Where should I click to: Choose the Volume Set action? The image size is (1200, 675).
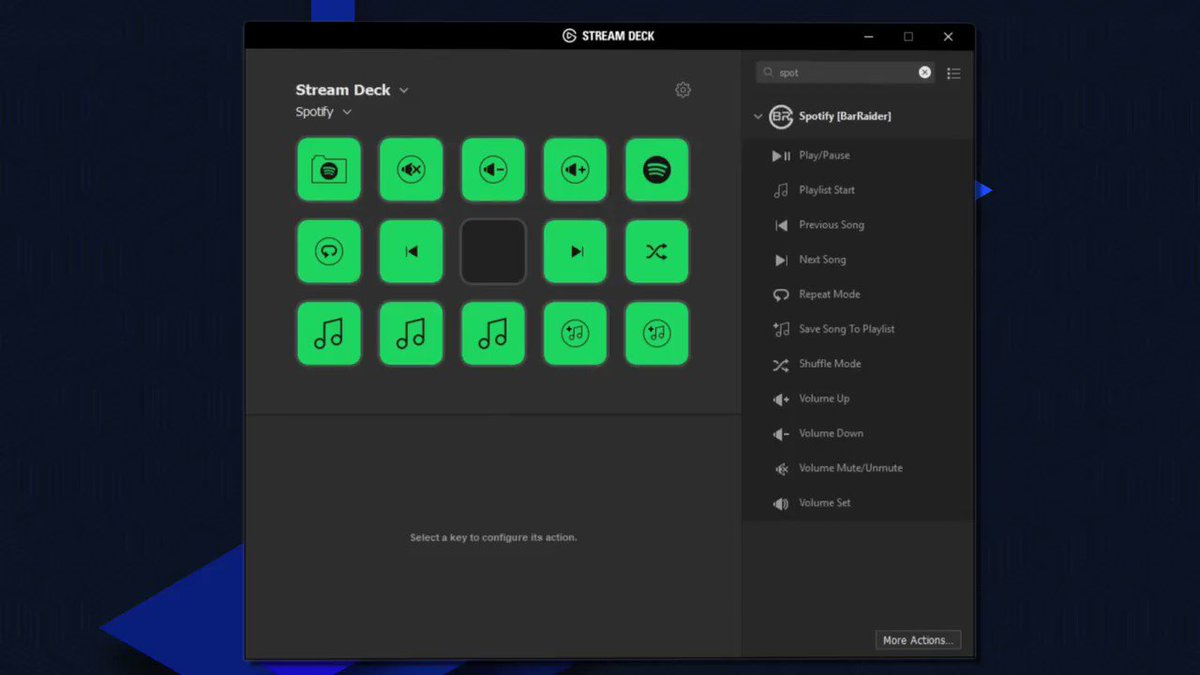click(857, 503)
